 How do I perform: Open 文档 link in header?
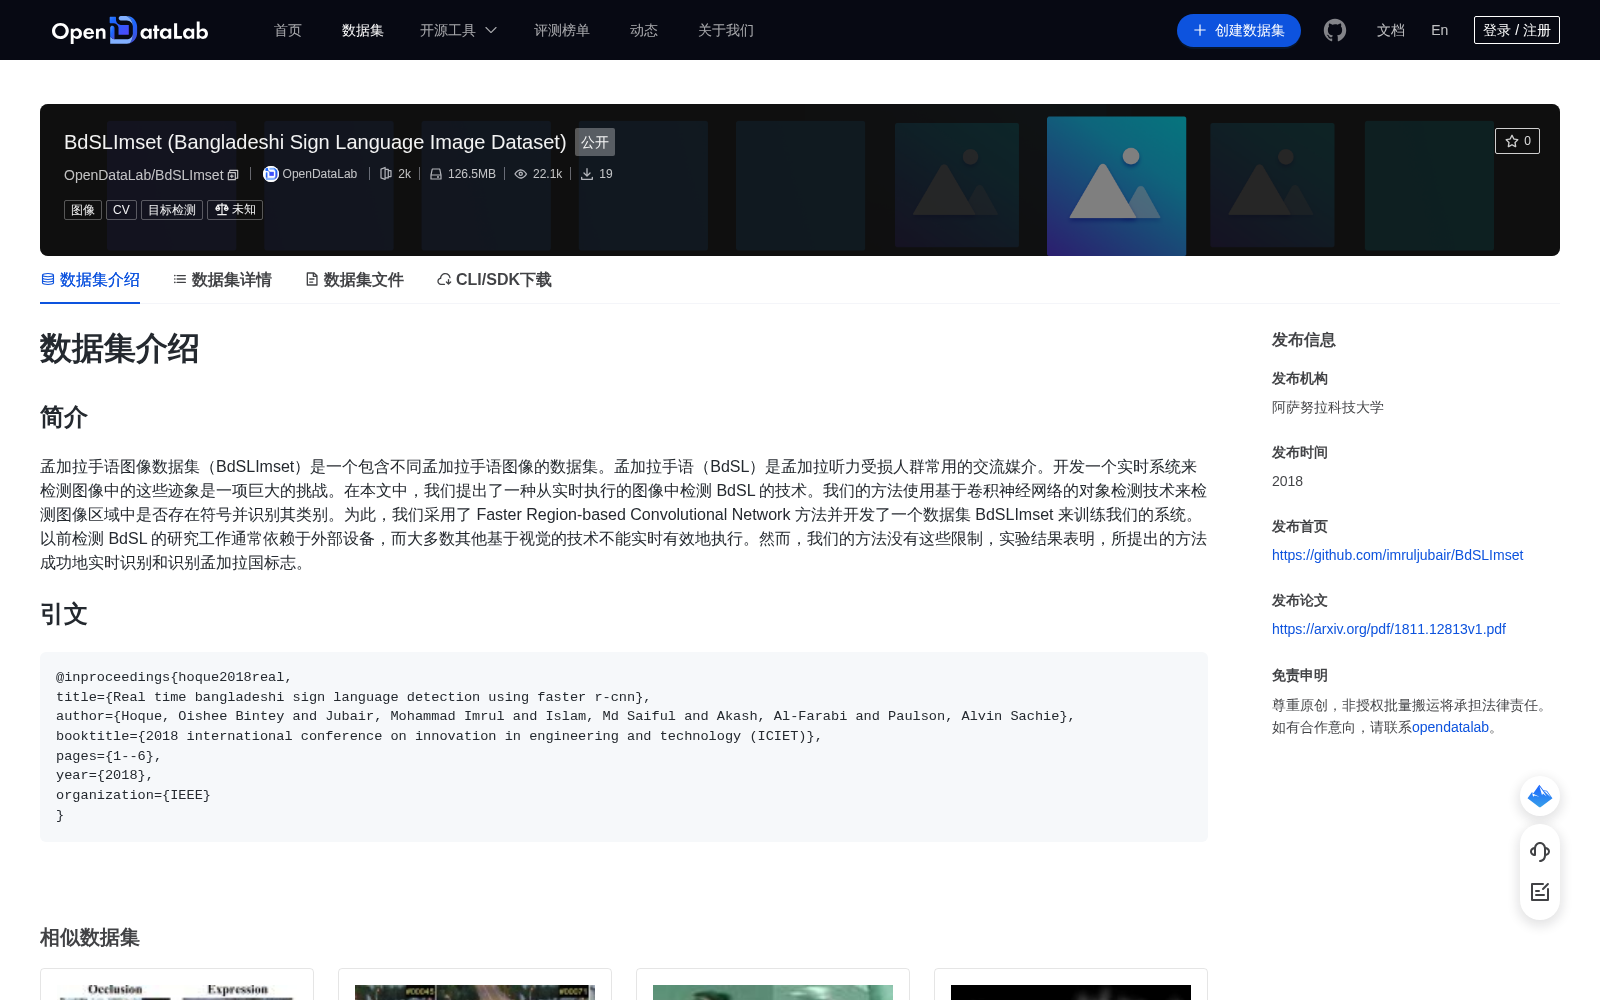point(1391,30)
